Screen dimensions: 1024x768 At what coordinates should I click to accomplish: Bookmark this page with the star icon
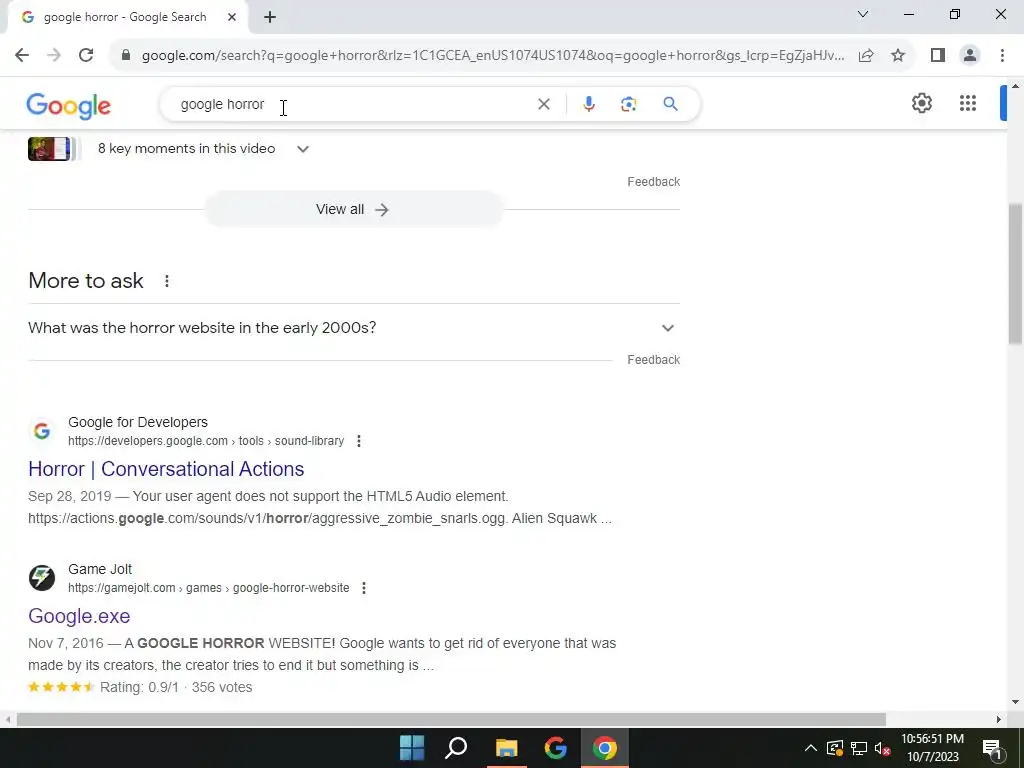click(898, 56)
